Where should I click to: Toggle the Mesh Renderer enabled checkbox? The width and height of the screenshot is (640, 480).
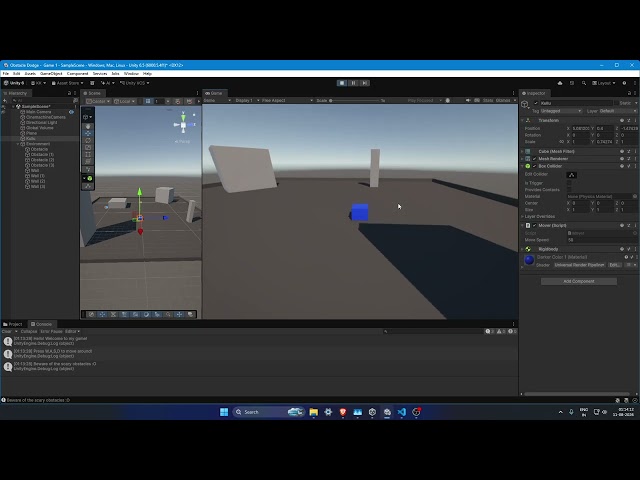(x=535, y=159)
